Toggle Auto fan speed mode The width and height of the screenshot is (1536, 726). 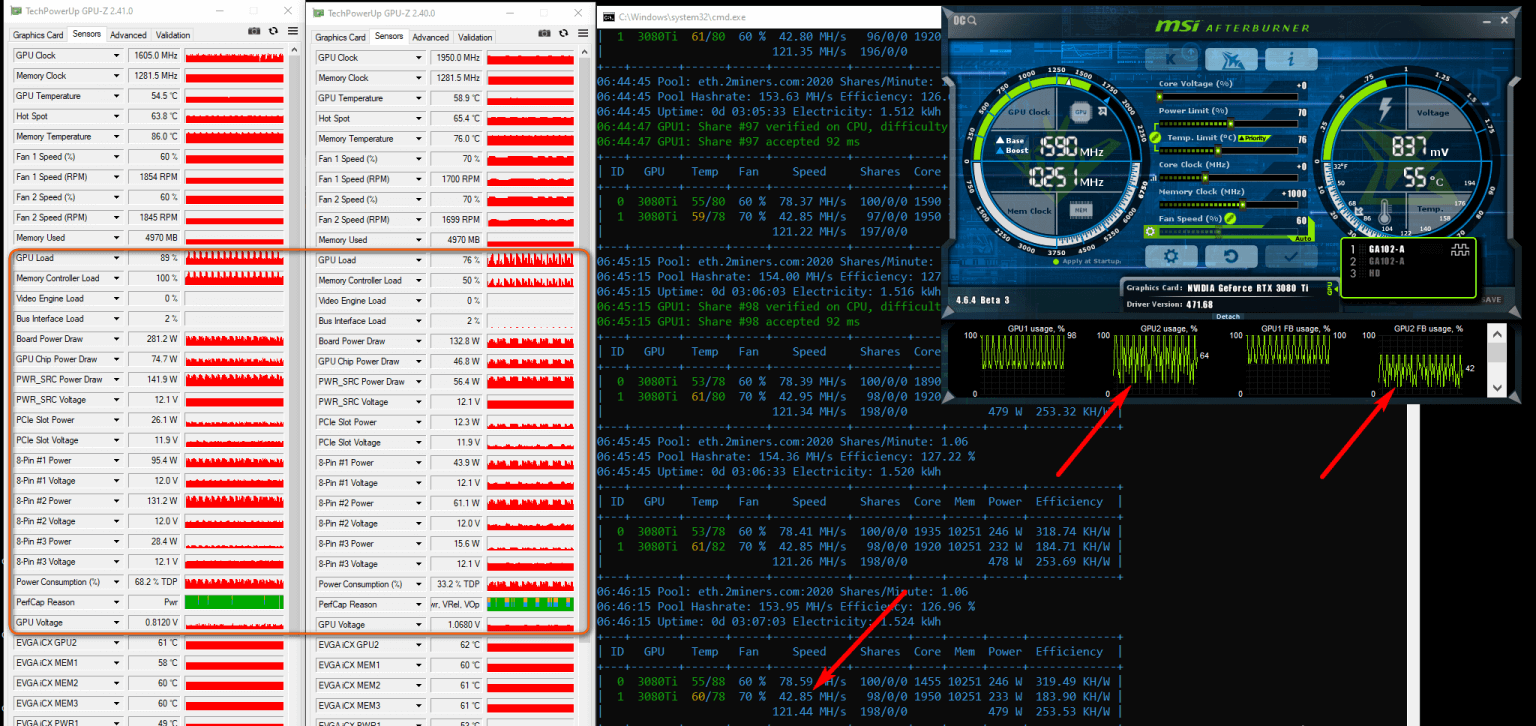tap(1303, 238)
